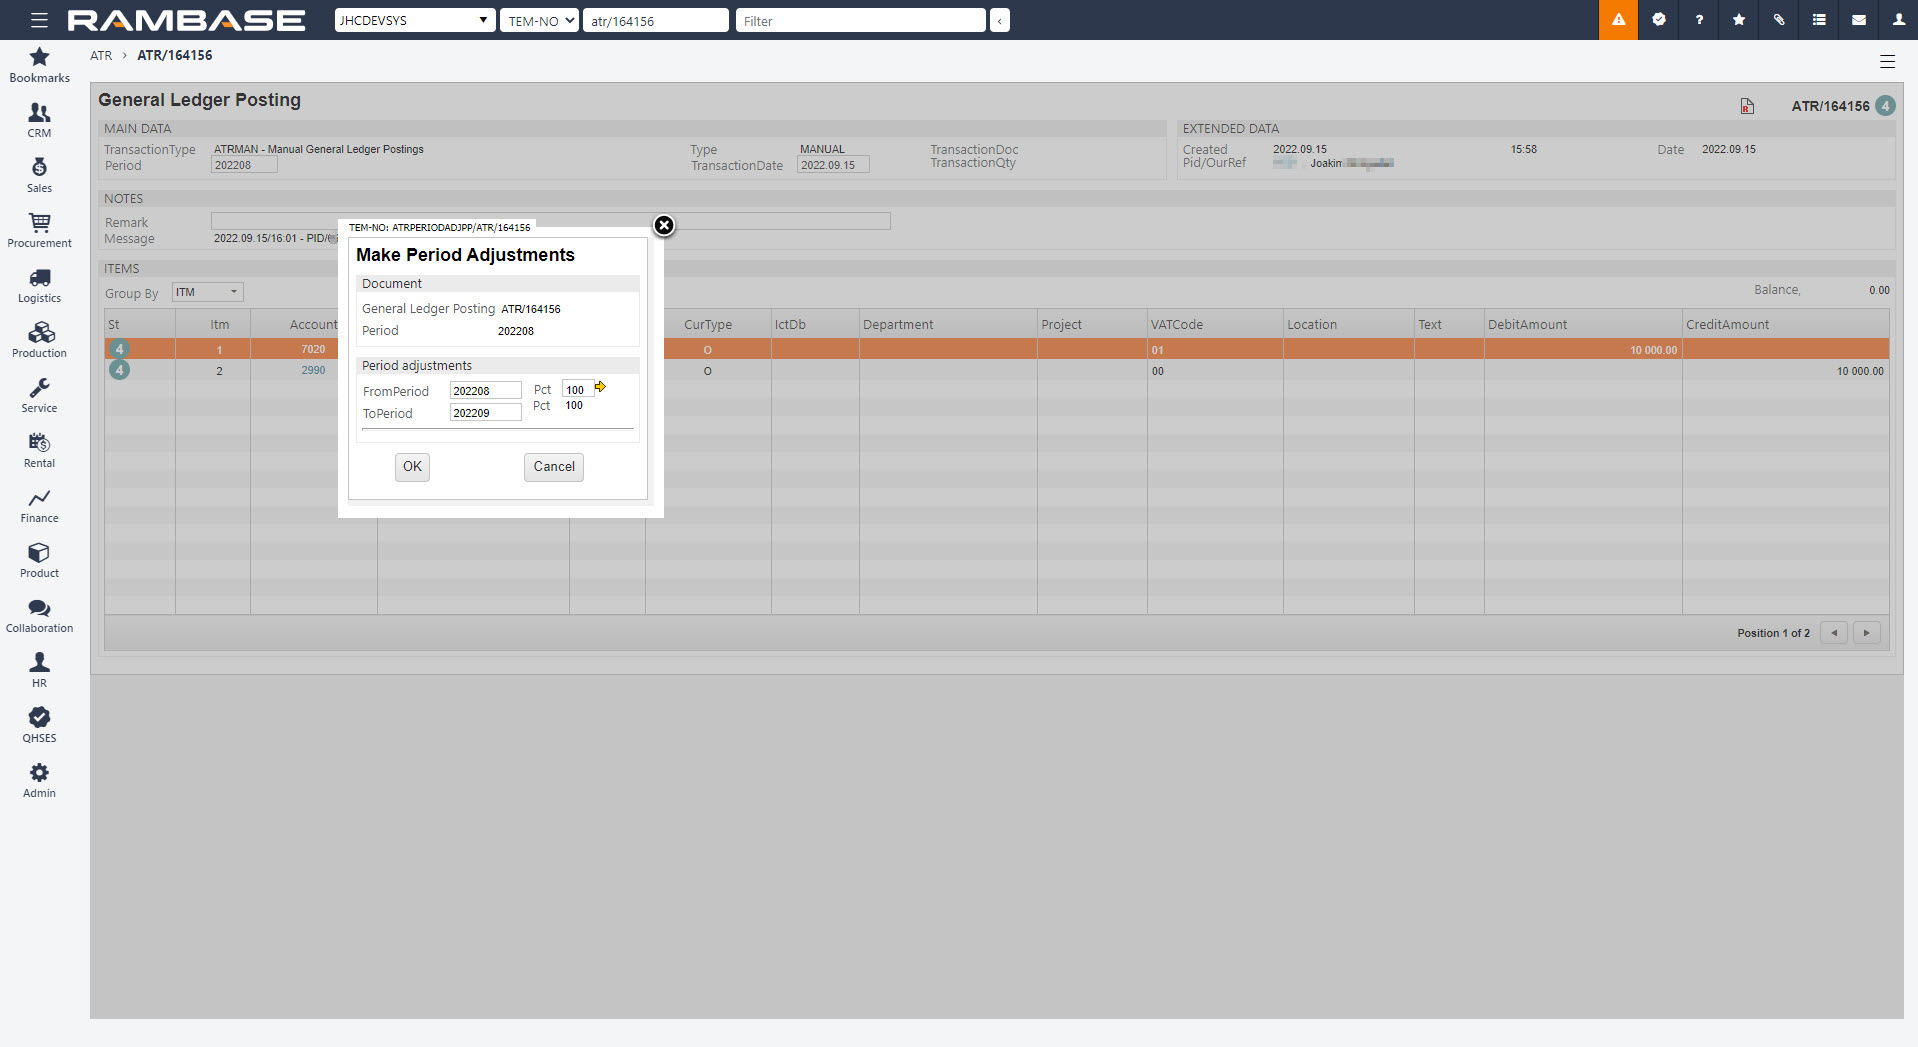This screenshot has height=1047, width=1918.
Task: Open the help question mark icon
Action: (x=1699, y=20)
